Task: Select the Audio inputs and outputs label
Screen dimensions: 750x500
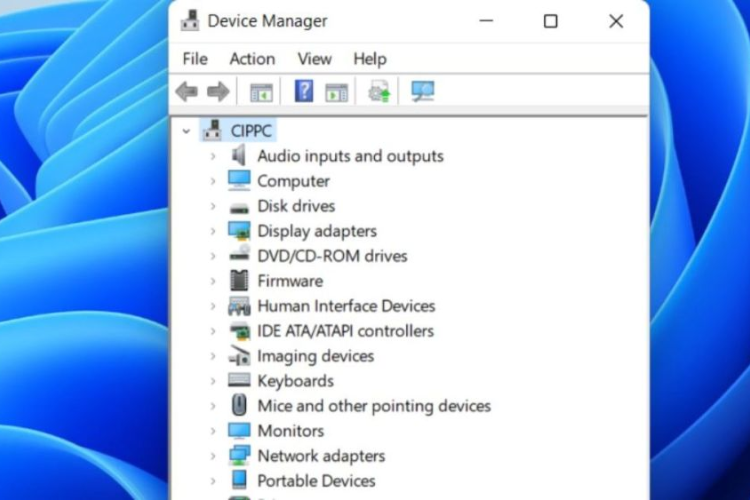Action: point(351,156)
